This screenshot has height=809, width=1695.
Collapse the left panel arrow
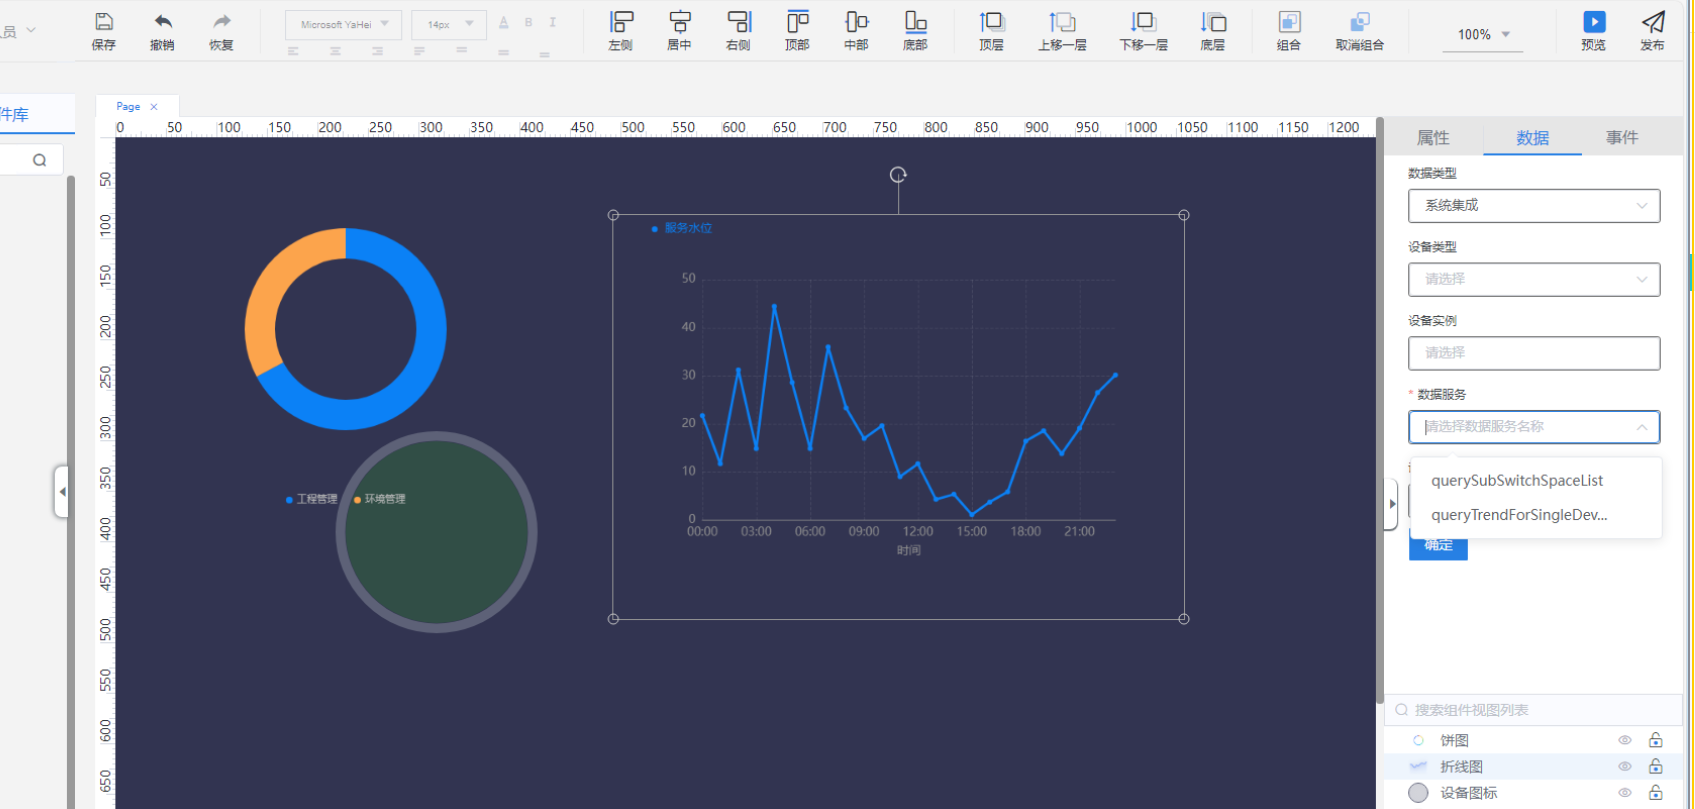click(x=62, y=491)
